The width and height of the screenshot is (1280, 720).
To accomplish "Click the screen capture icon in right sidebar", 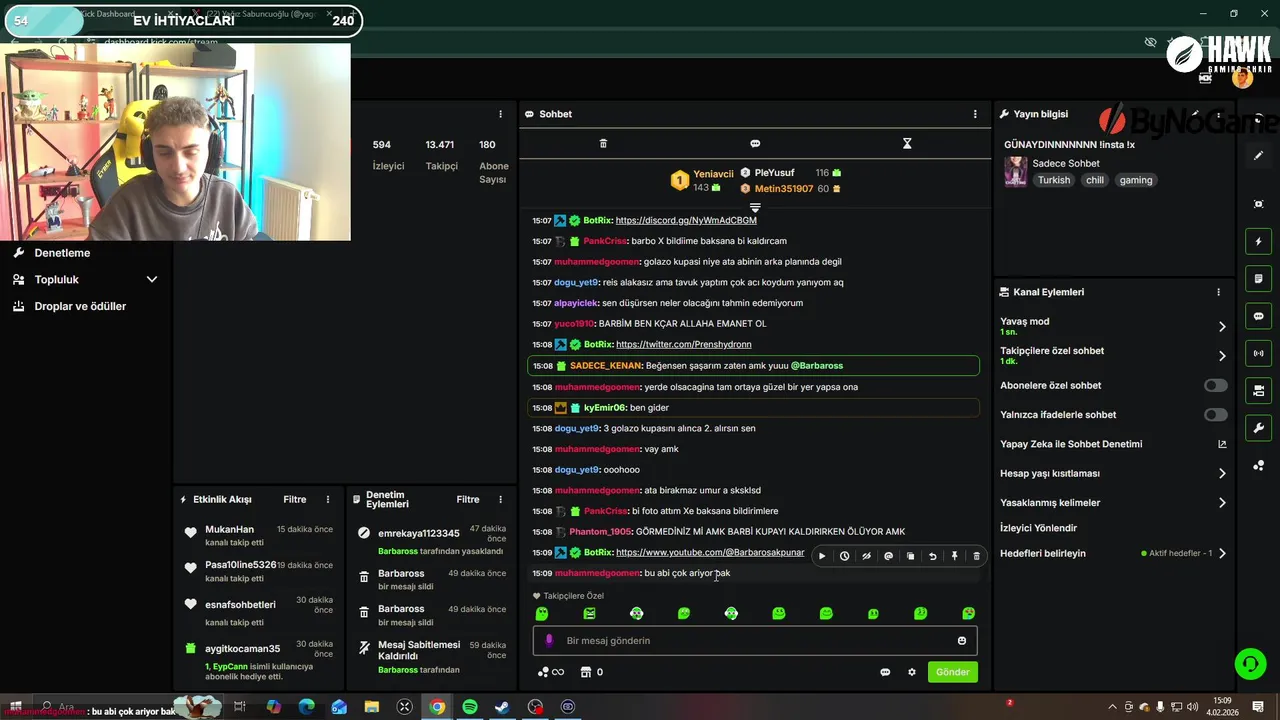I will [x=1258, y=204].
